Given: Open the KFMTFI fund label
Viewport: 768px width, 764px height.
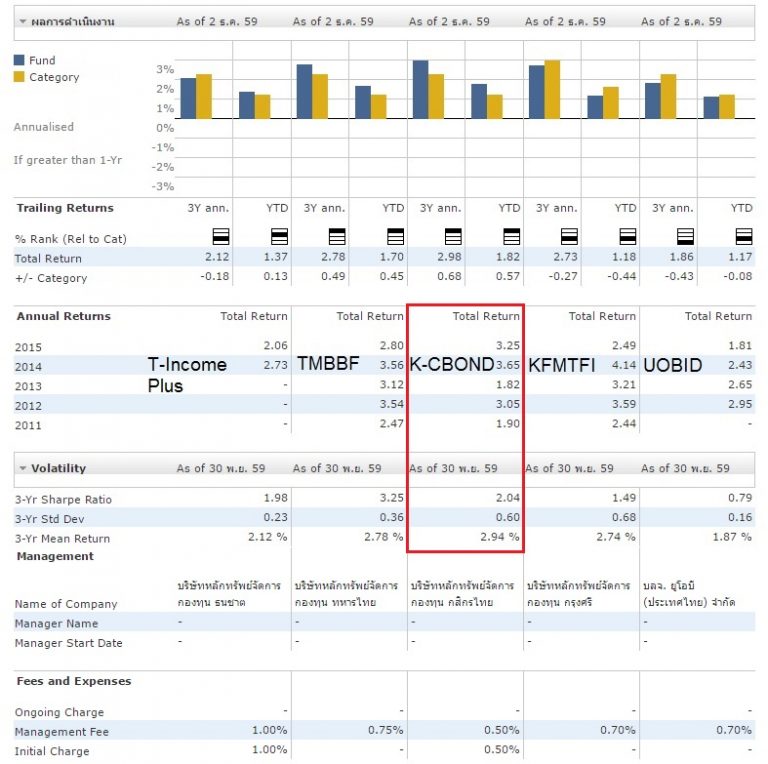Looking at the screenshot, I should (x=561, y=365).
